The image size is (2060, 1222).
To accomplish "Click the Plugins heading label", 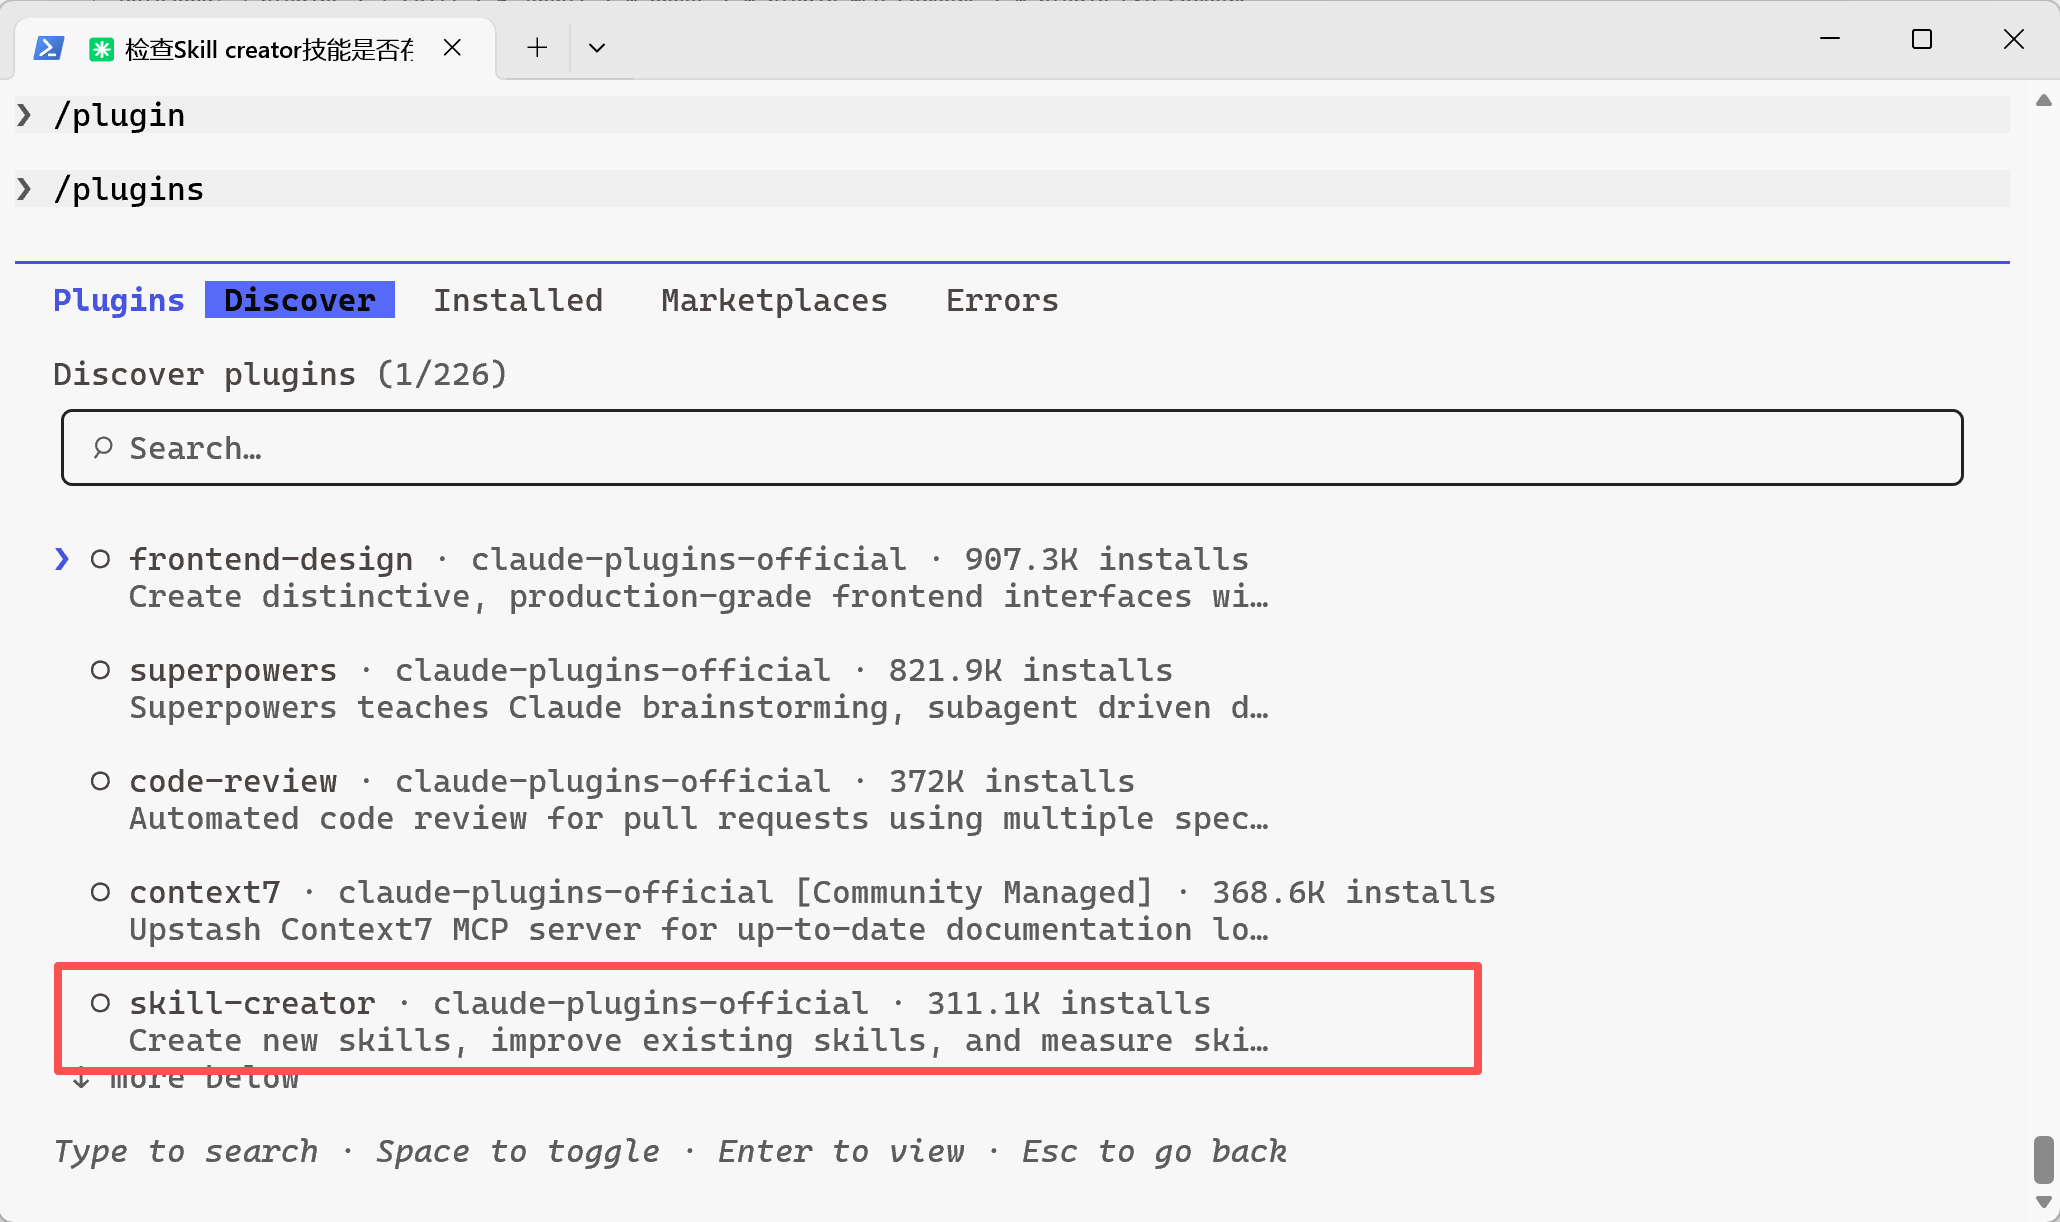I will (x=119, y=300).
